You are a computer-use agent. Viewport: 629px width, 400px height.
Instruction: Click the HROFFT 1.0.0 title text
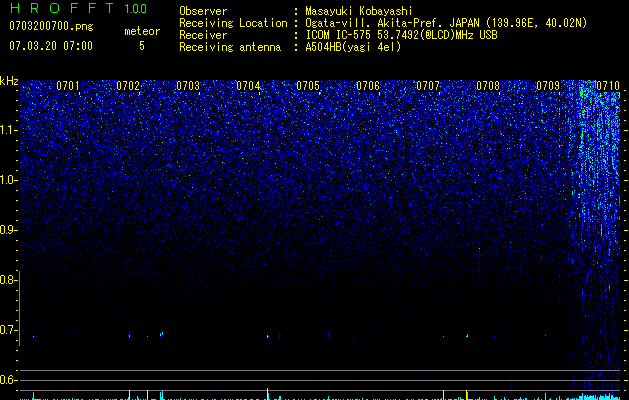pyautogui.click(x=78, y=8)
